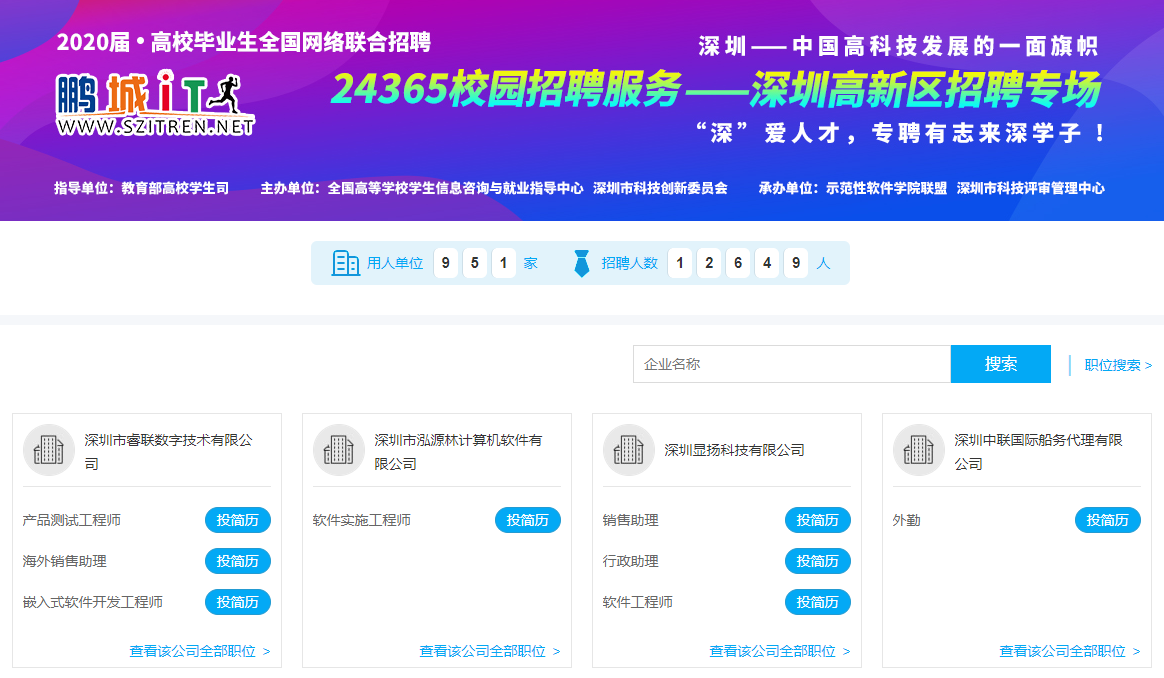Click 投简历 next to 嵌入式软件开发工程师

coord(238,602)
